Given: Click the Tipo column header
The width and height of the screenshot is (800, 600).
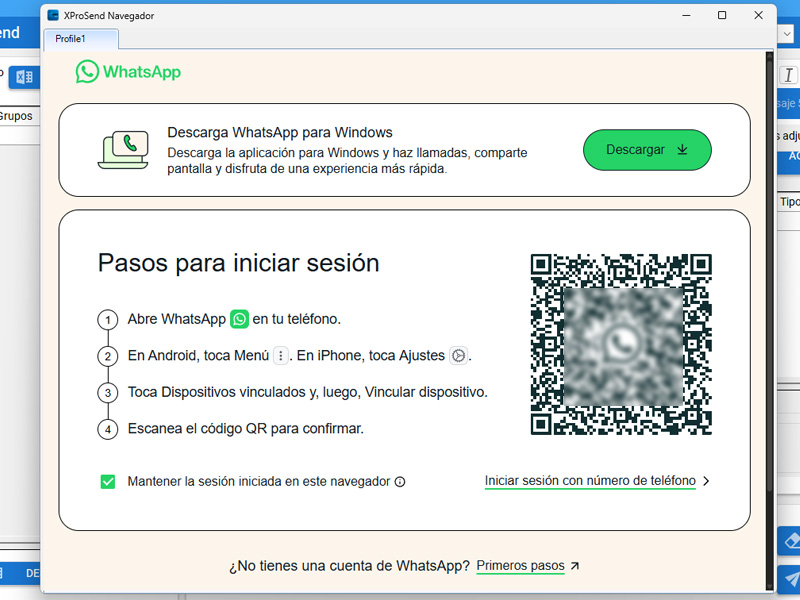Looking at the screenshot, I should [789, 202].
